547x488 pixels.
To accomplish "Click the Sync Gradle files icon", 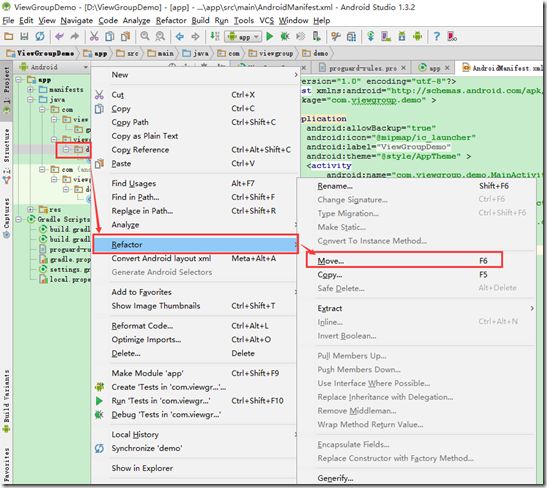I will (370, 36).
